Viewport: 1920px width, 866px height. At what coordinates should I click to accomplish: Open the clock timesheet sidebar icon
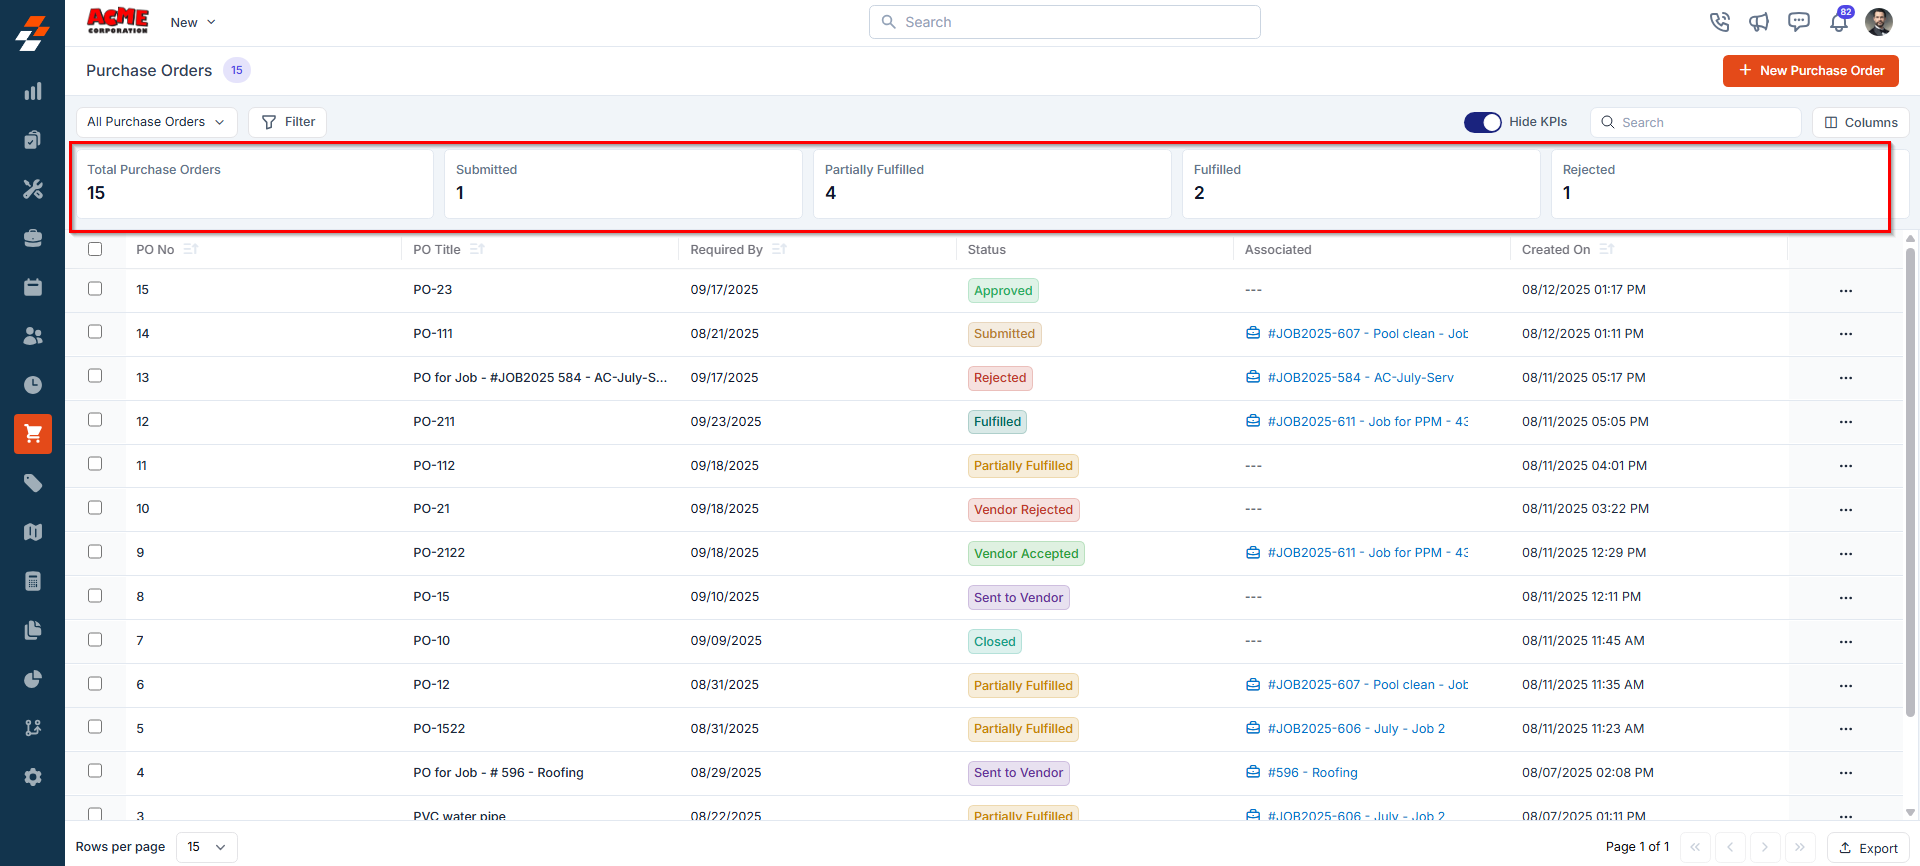(33, 385)
